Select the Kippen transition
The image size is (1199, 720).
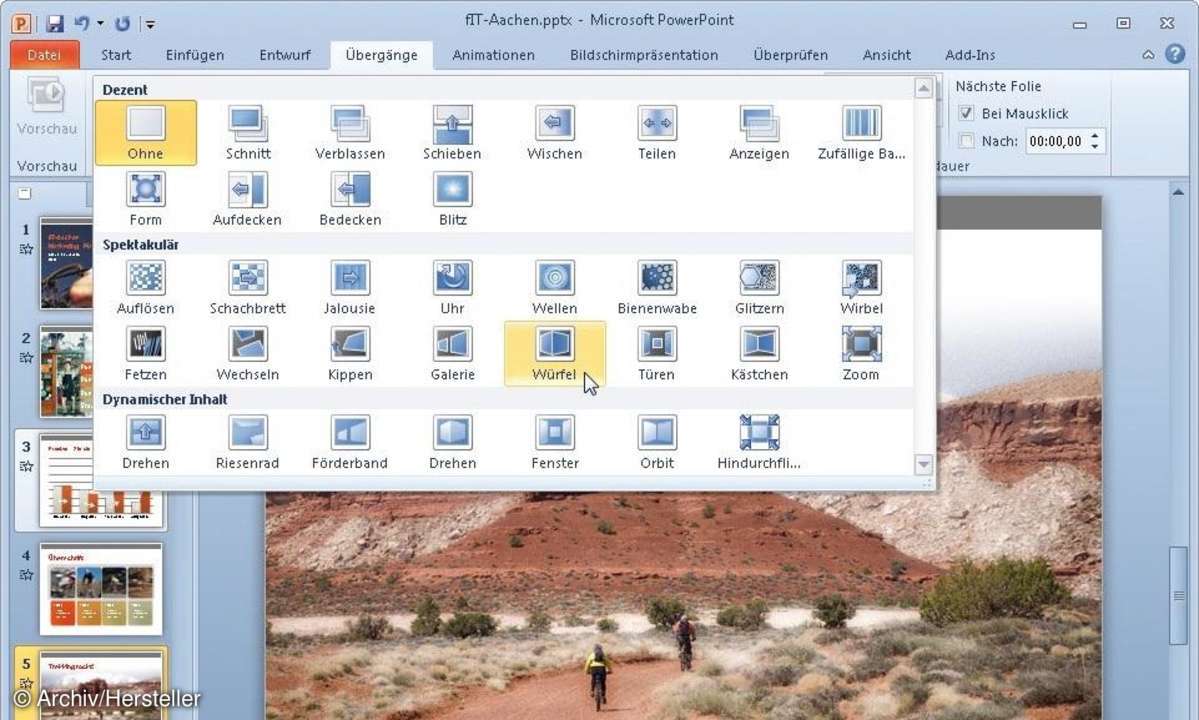click(x=350, y=354)
